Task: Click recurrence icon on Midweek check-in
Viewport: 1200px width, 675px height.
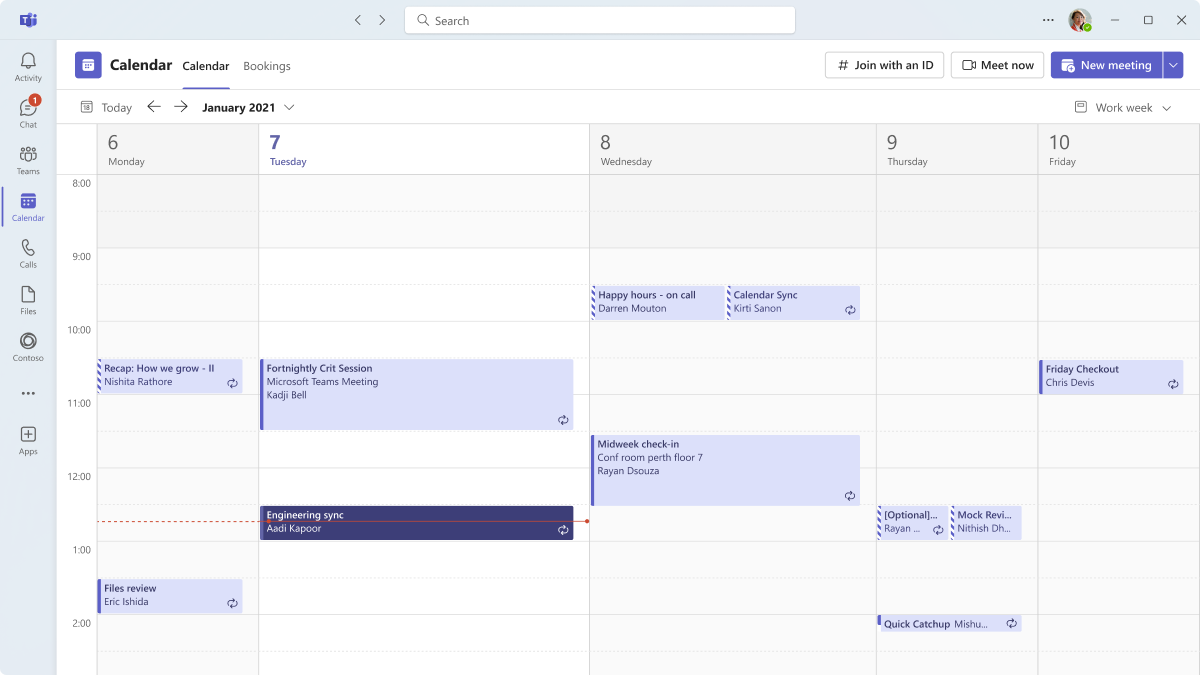Action: pos(850,496)
